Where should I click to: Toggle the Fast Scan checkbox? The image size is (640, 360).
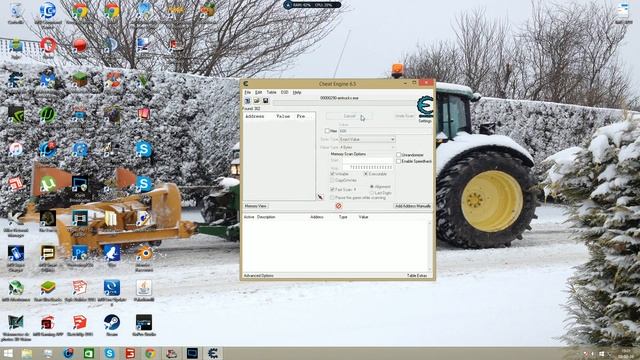click(x=332, y=190)
